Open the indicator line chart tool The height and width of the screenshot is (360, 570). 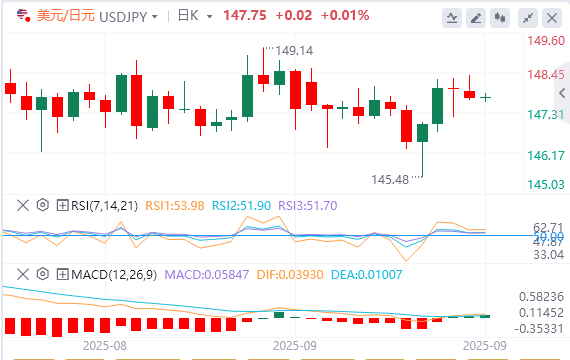coord(452,17)
